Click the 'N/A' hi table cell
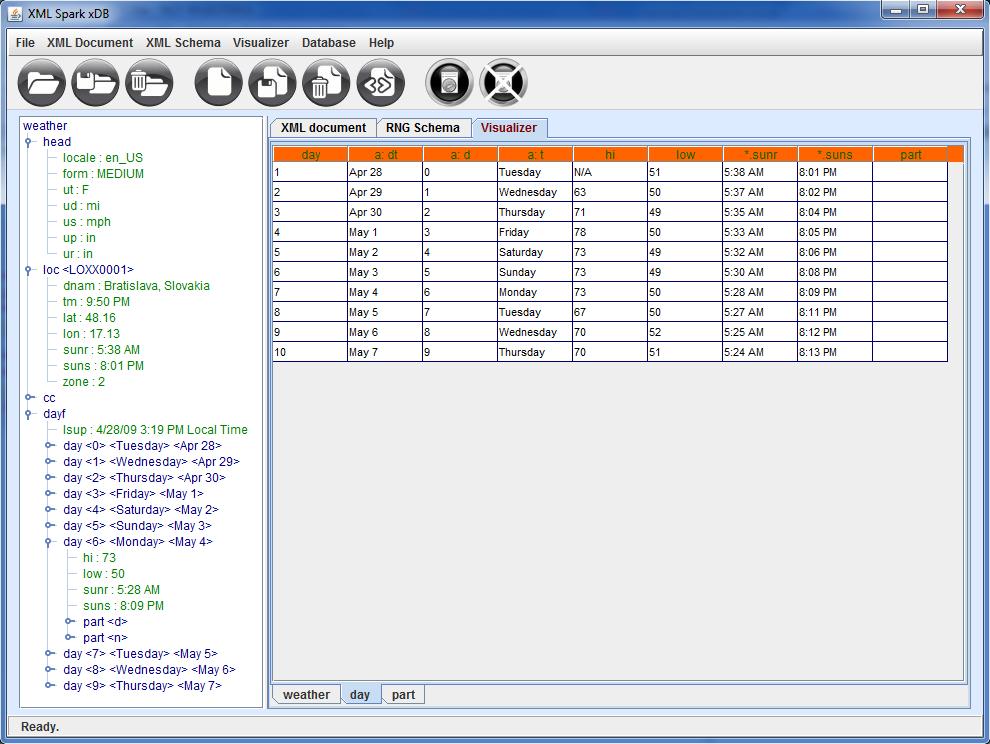Image resolution: width=990 pixels, height=744 pixels. point(609,172)
